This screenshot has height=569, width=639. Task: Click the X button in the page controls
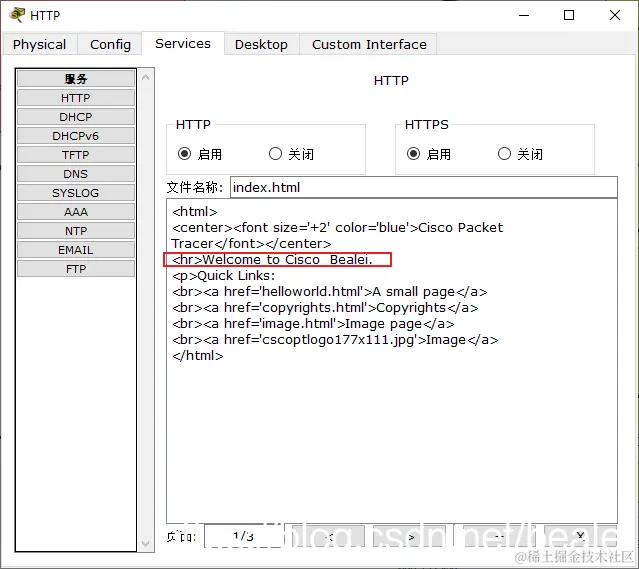point(580,536)
